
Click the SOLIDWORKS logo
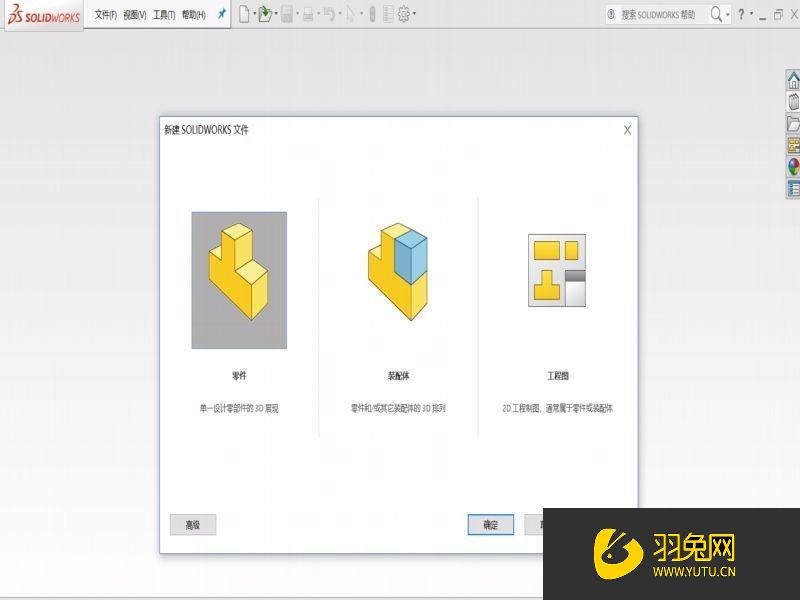coord(44,15)
